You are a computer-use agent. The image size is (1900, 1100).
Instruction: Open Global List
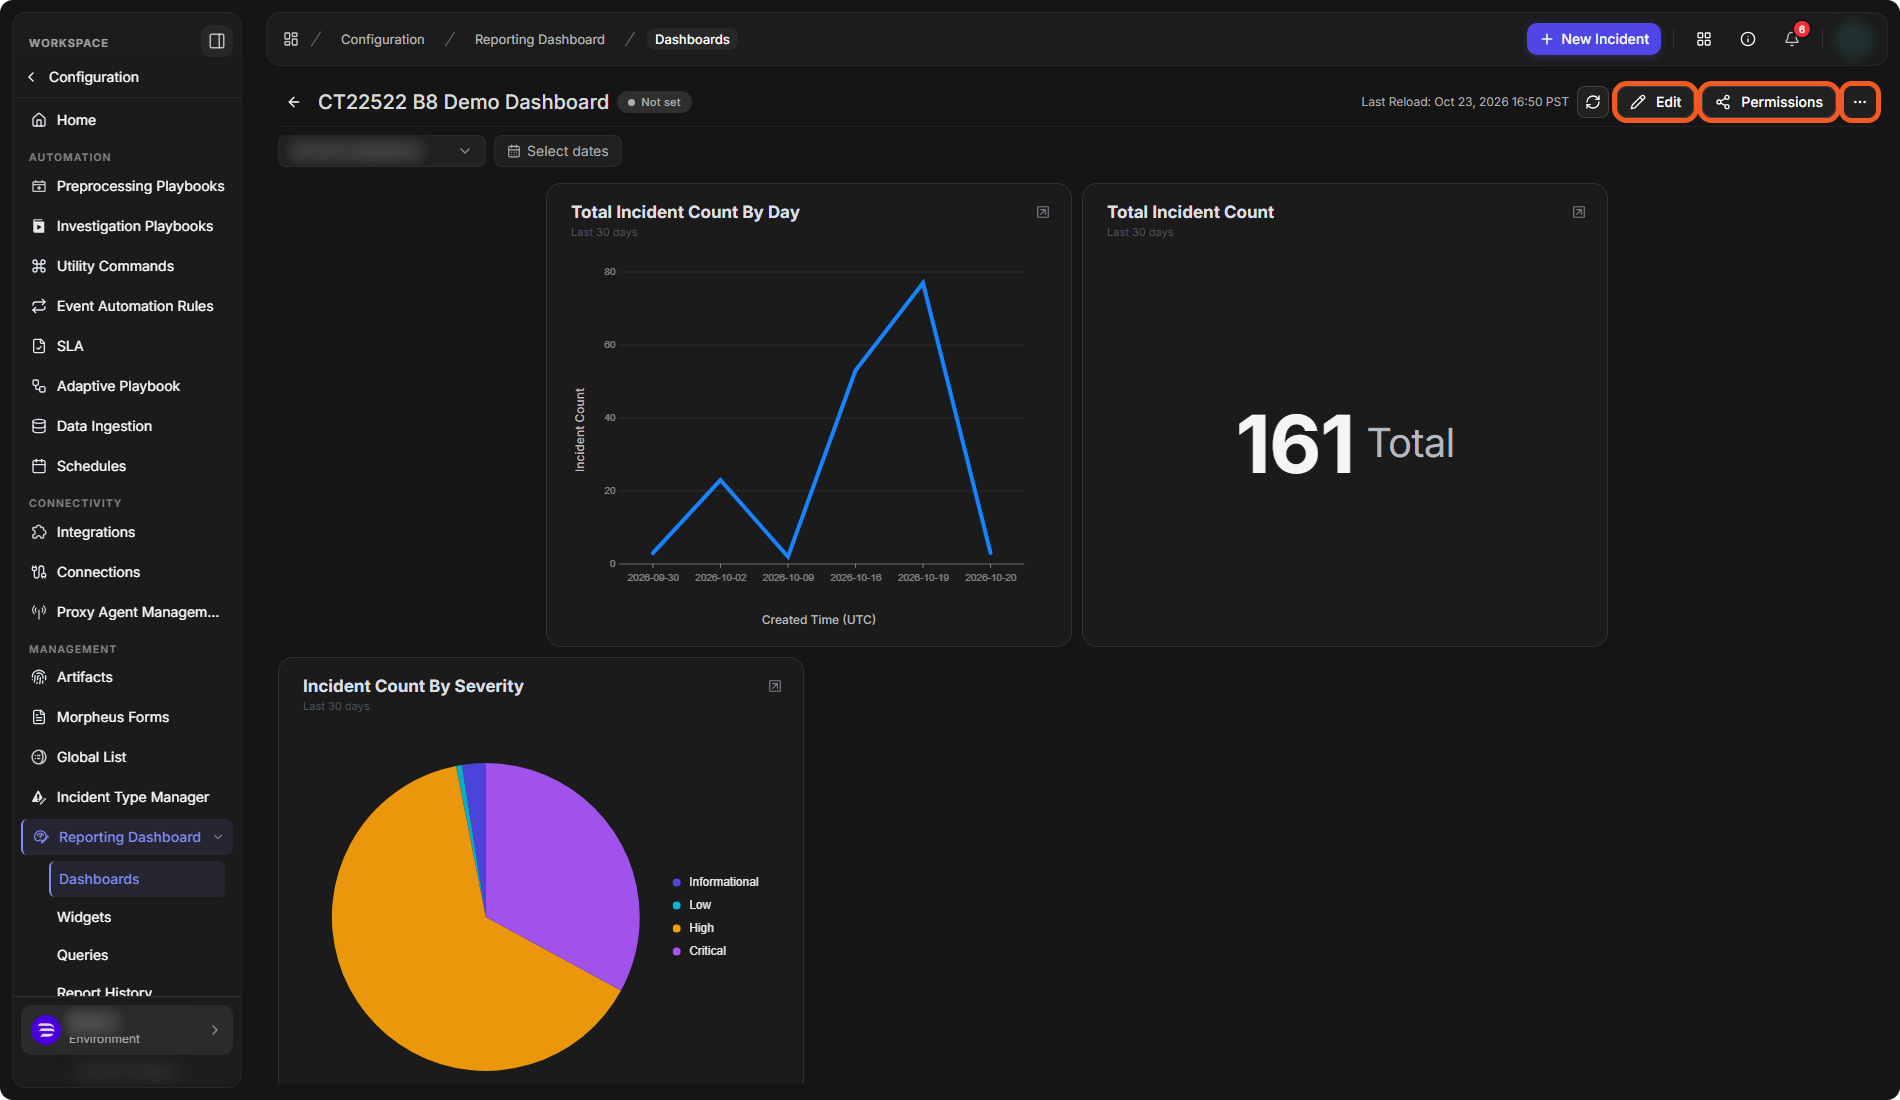click(x=126, y=757)
